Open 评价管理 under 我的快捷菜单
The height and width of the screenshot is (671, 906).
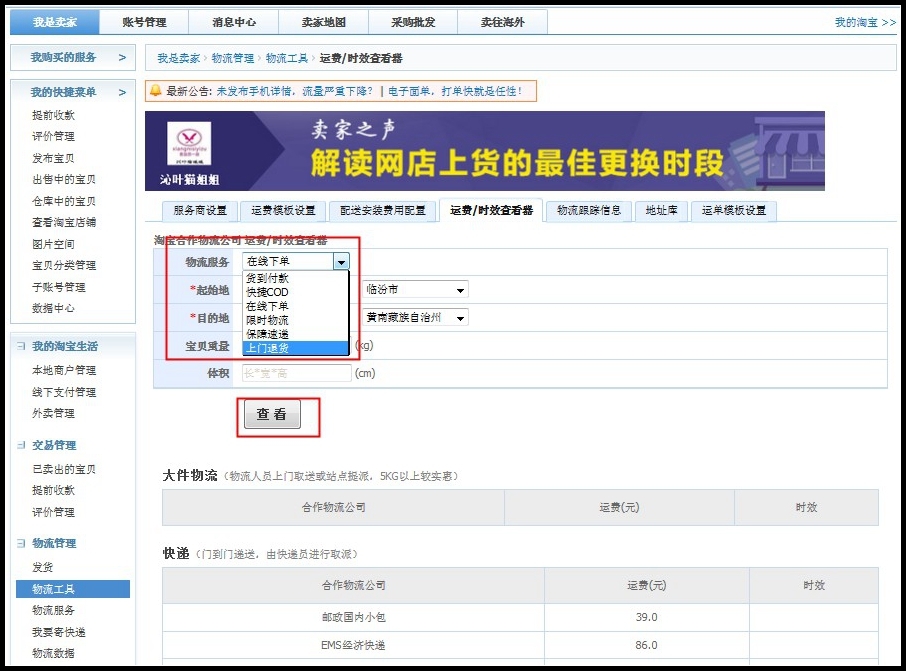pyautogui.click(x=53, y=136)
